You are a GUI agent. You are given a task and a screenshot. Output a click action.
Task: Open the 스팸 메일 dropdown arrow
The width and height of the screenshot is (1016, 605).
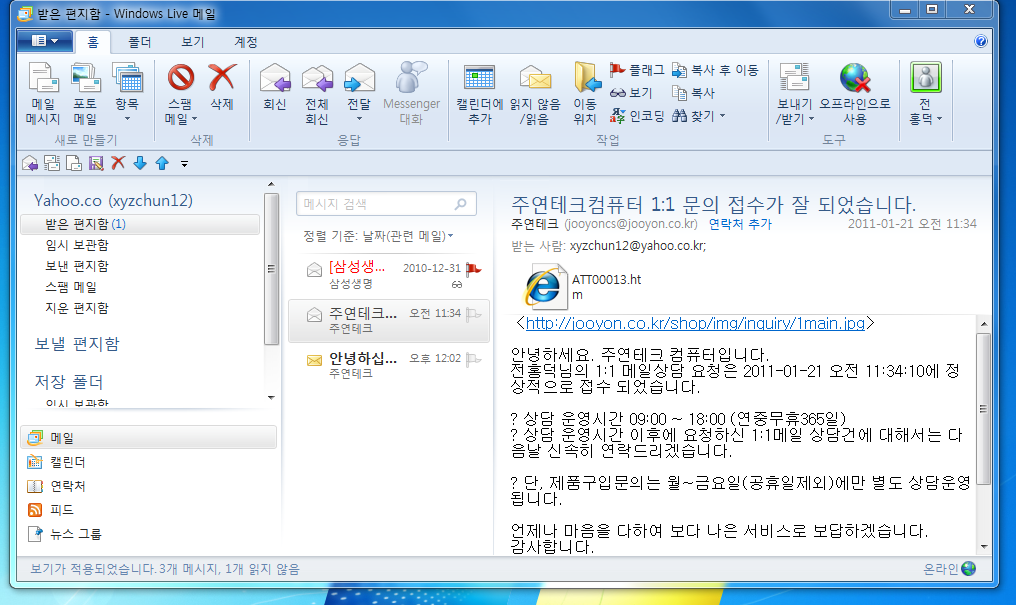pos(194,119)
